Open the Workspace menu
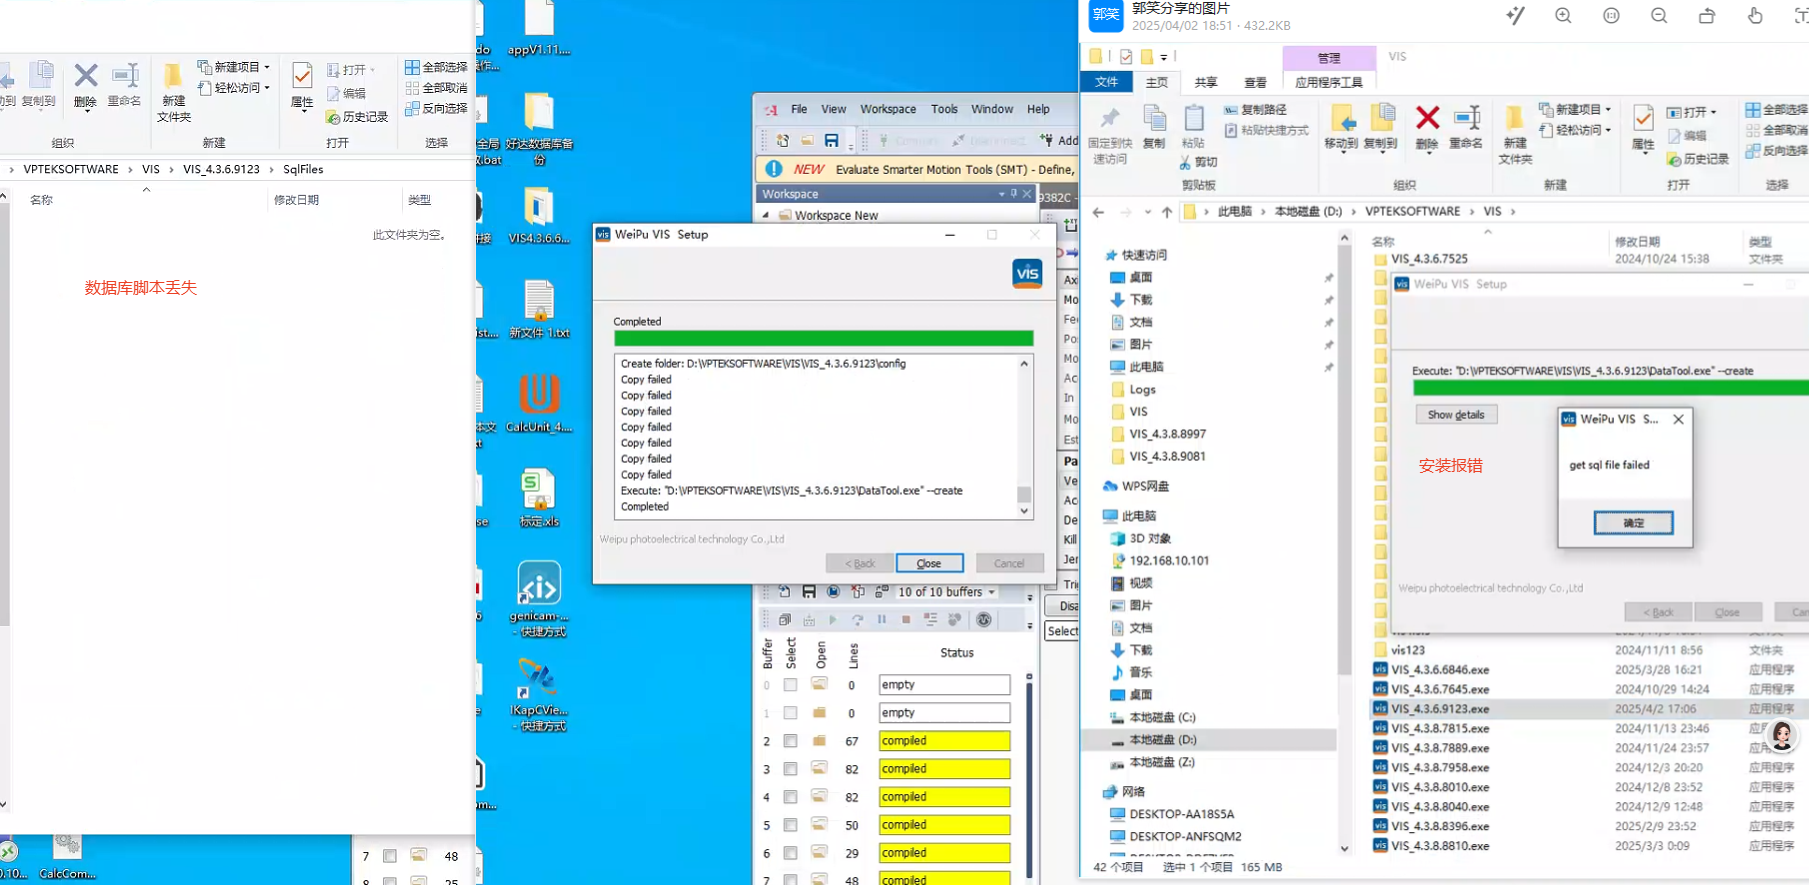The height and width of the screenshot is (885, 1809). [888, 109]
